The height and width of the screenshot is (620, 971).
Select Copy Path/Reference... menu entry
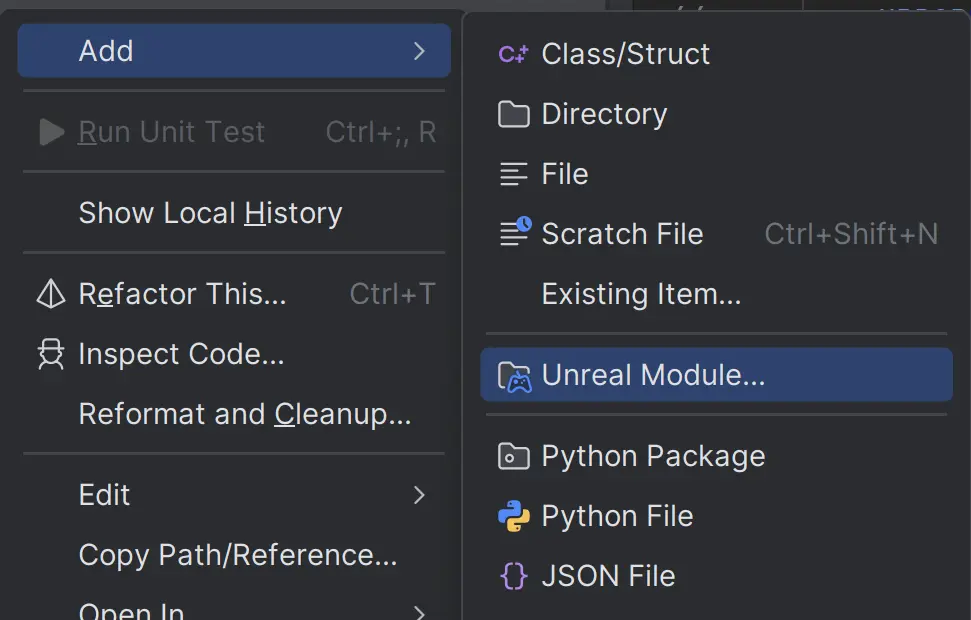coord(238,555)
